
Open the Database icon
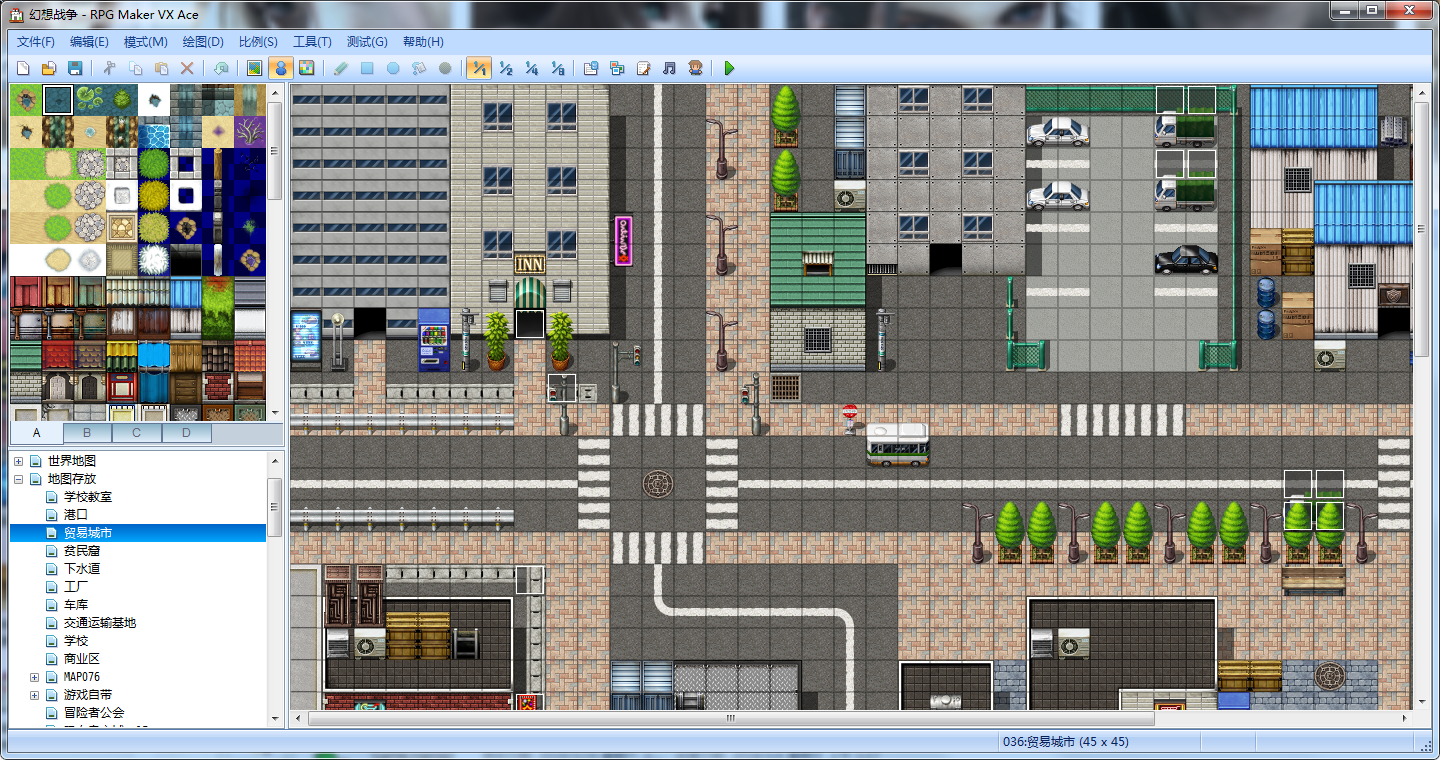click(x=591, y=68)
